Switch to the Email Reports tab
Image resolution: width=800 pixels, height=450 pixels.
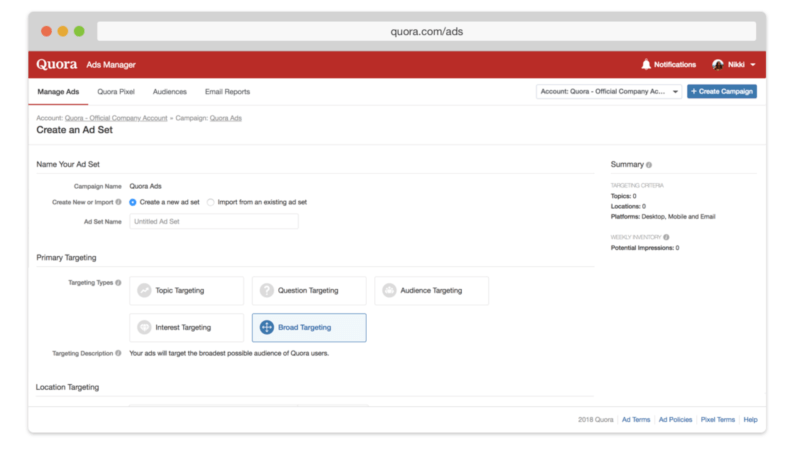228,92
